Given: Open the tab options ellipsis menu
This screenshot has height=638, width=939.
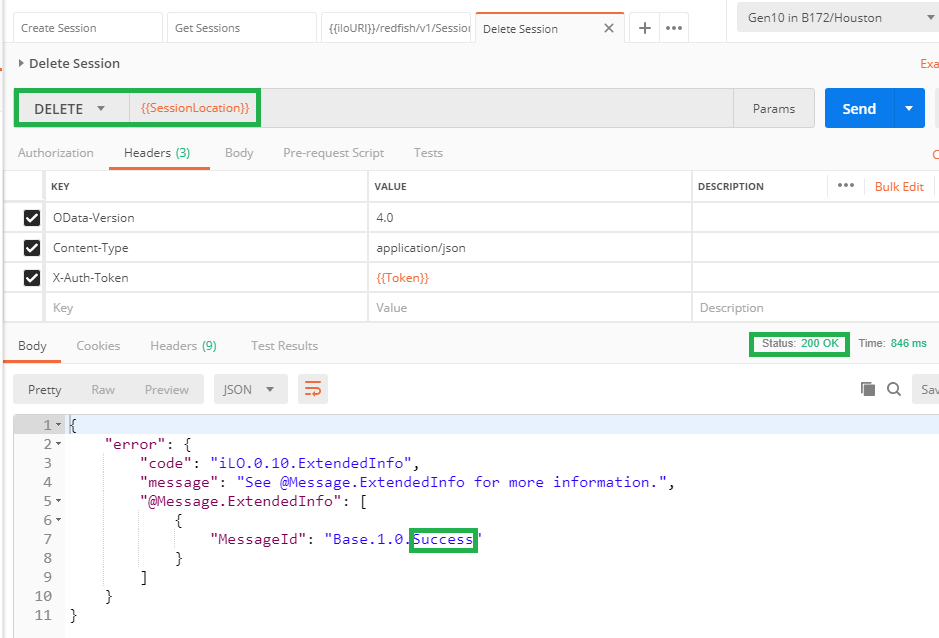Looking at the screenshot, I should tap(674, 28).
